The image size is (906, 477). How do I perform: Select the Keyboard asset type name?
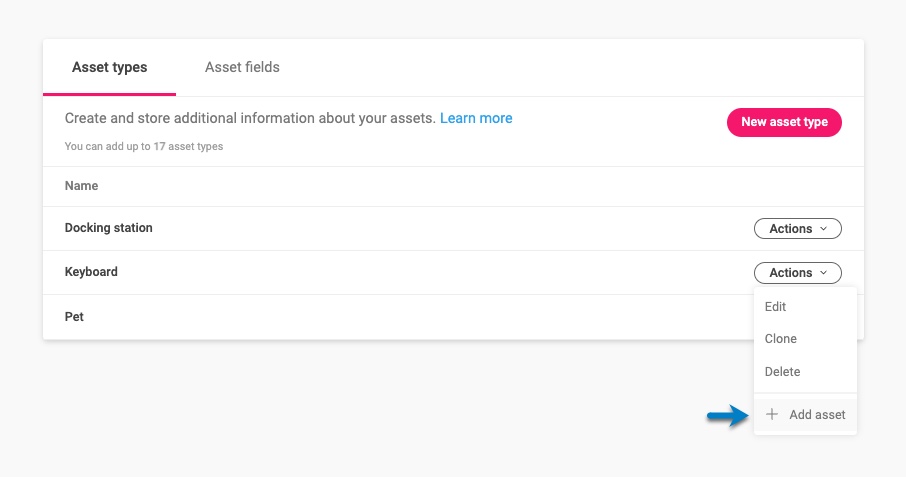point(91,272)
